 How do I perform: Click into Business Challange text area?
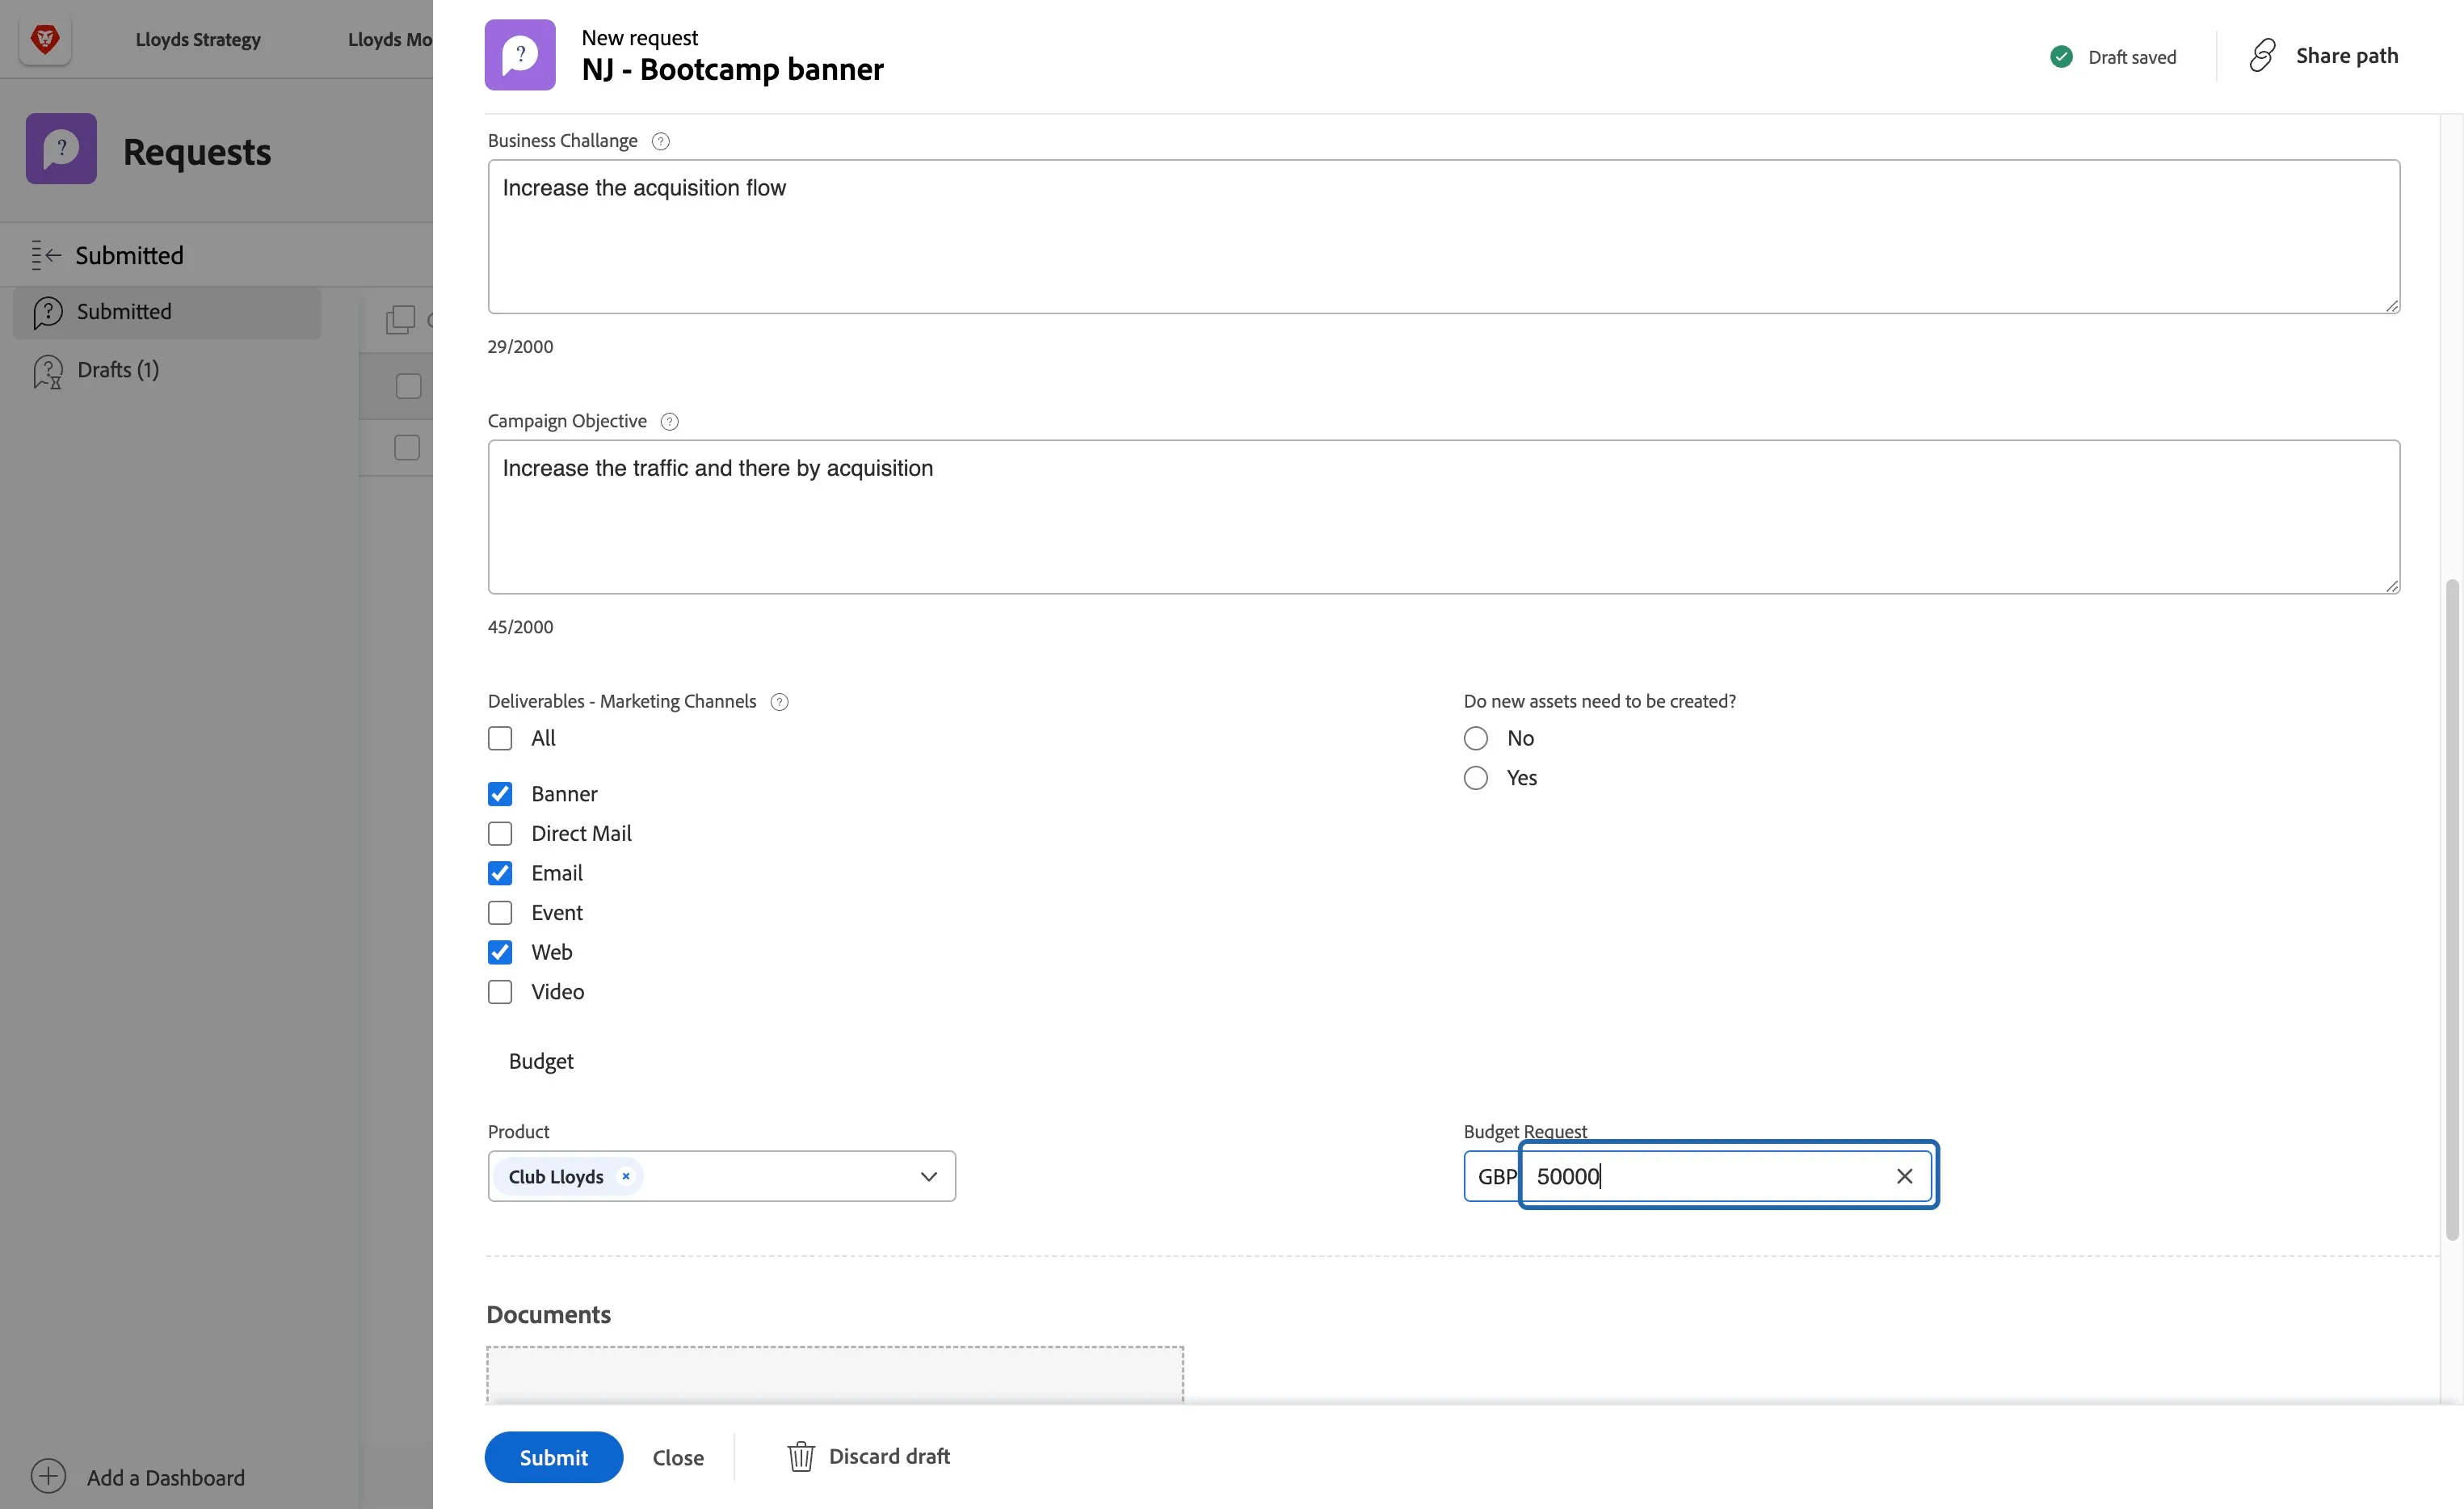pos(1443,237)
